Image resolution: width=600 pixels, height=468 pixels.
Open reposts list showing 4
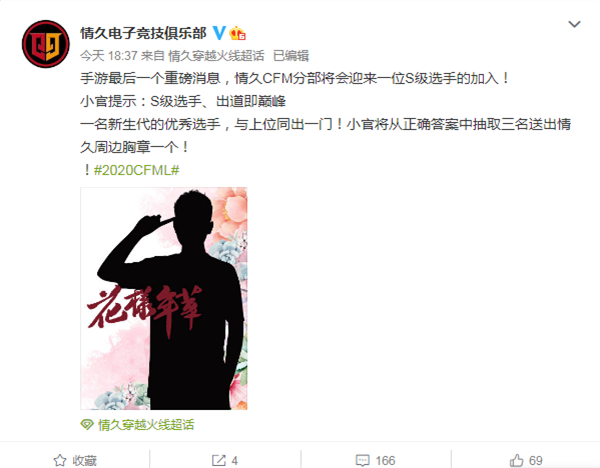tap(235, 461)
